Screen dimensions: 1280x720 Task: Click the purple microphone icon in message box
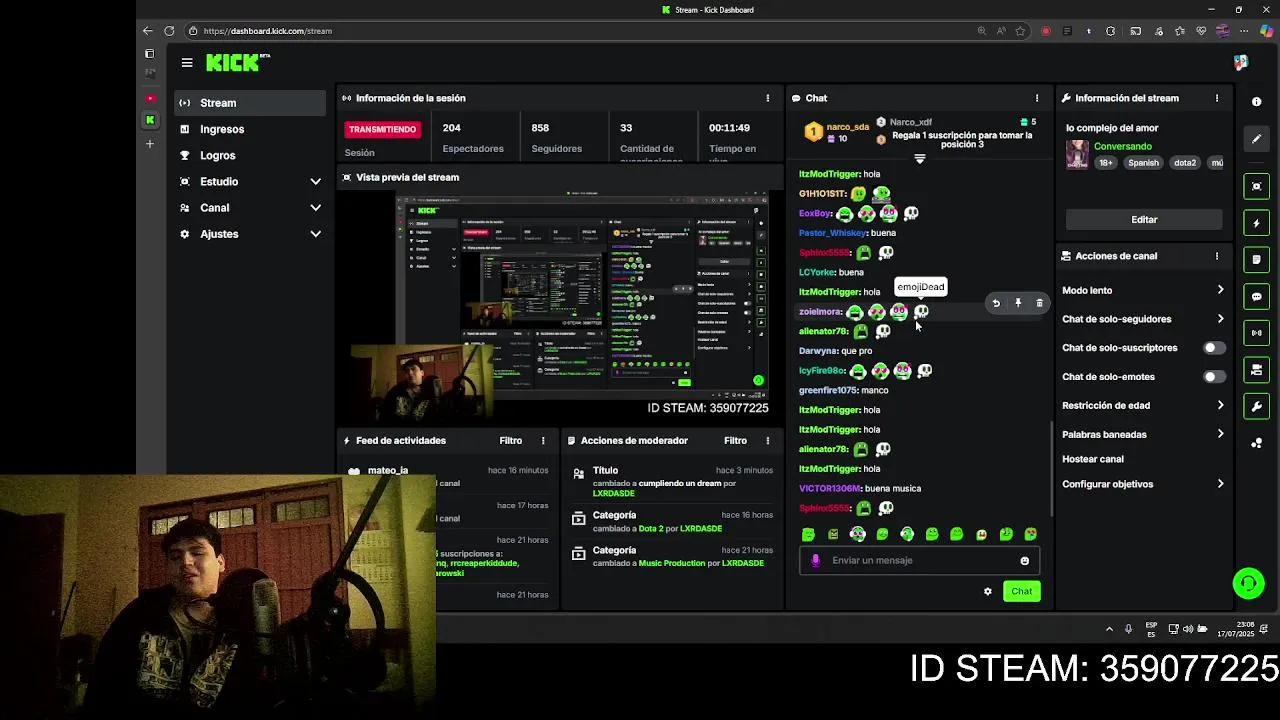coord(815,560)
